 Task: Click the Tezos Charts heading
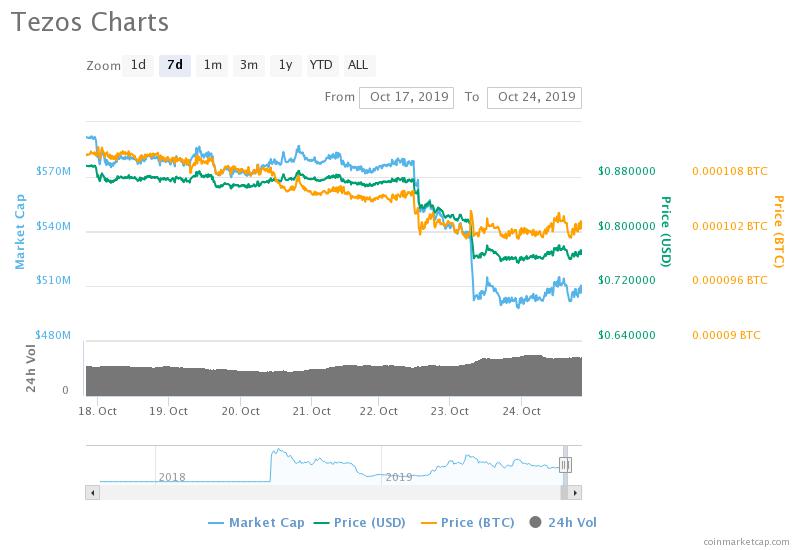(90, 22)
